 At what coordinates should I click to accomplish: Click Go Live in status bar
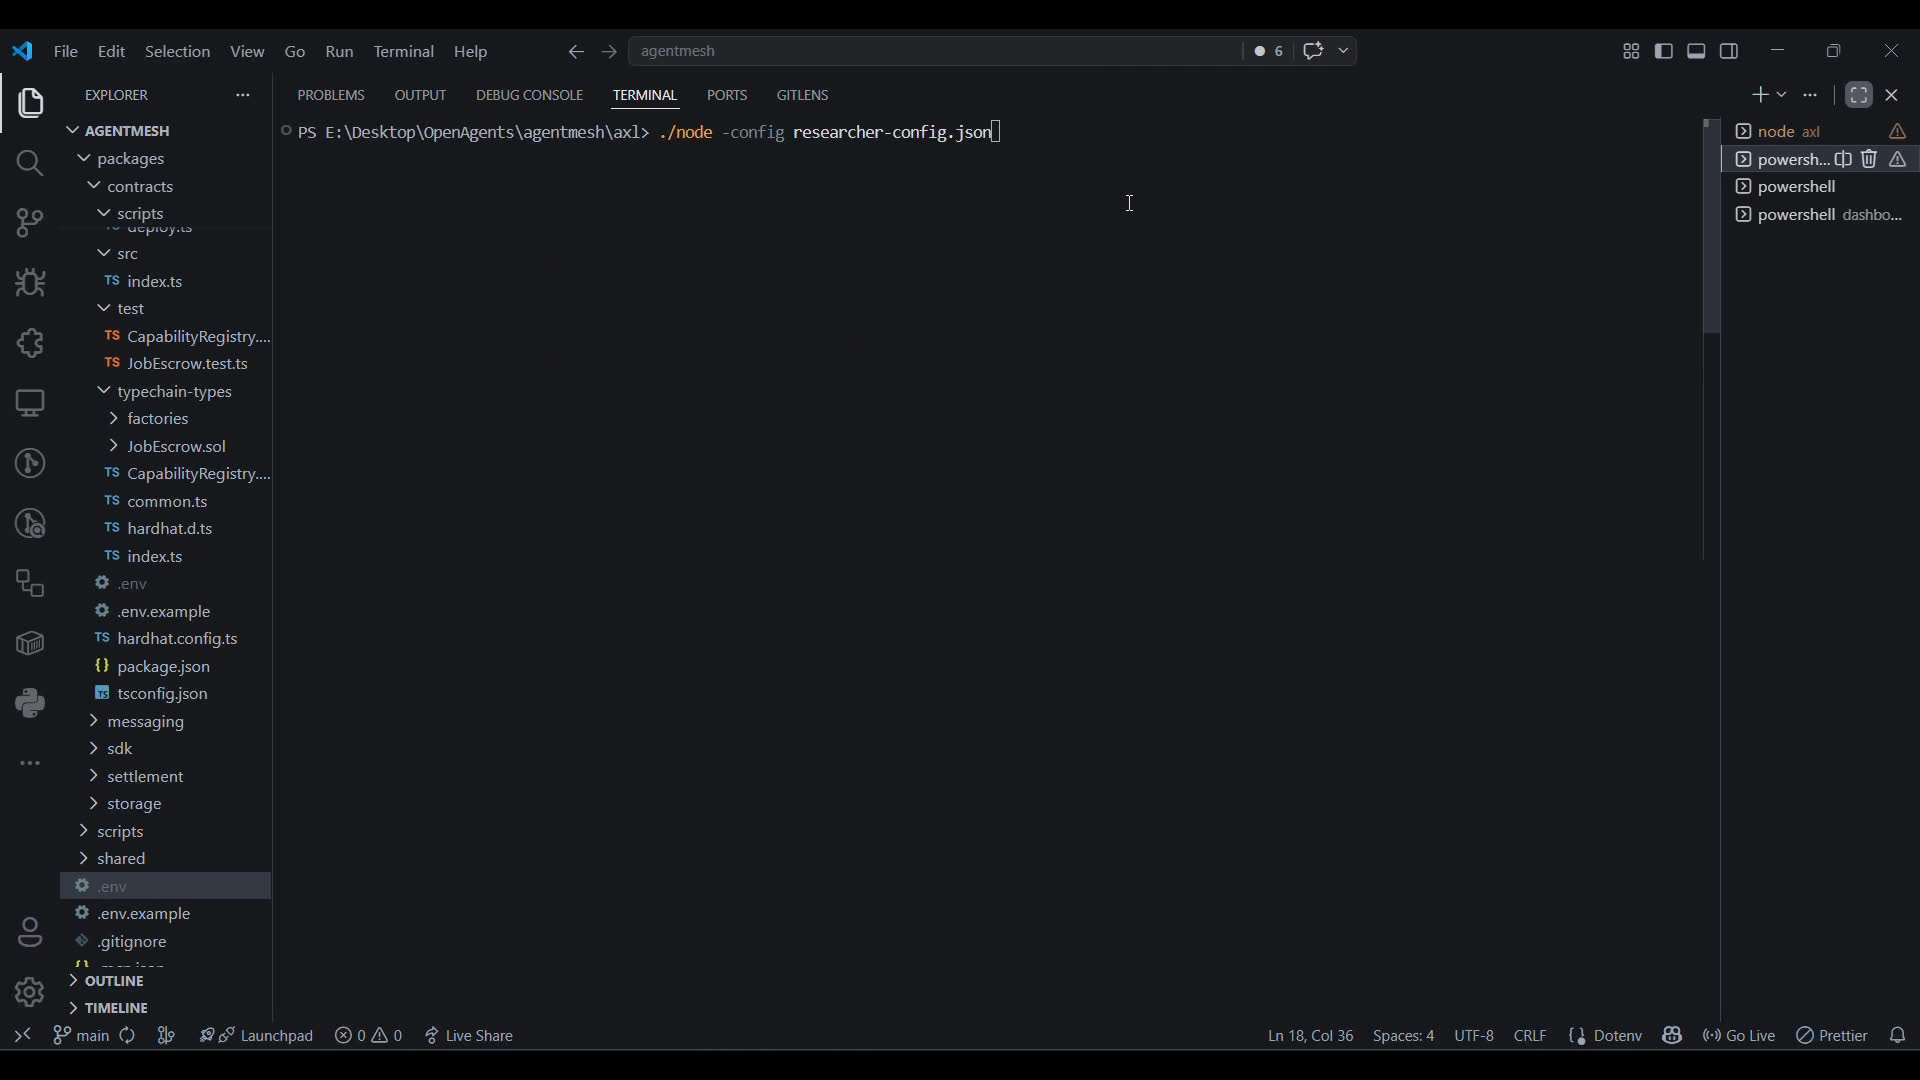coord(1739,1036)
